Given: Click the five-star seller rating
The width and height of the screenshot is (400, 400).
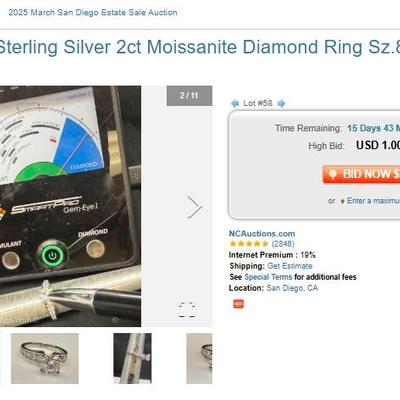Looking at the screenshot, I should point(249,244).
